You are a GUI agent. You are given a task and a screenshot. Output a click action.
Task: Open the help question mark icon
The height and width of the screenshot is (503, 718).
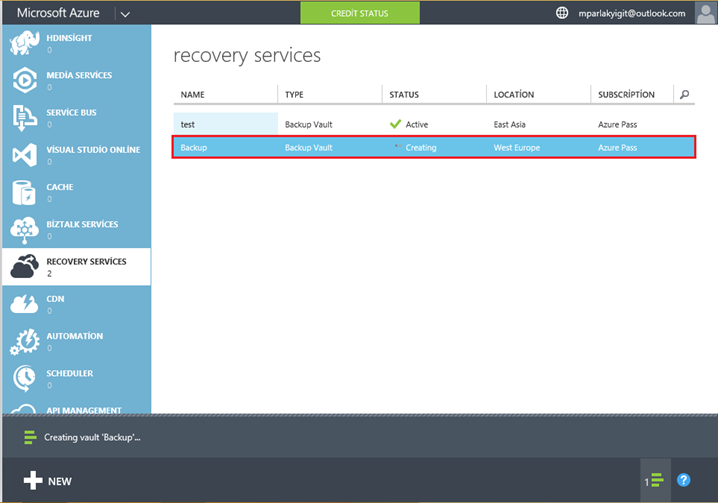(684, 480)
